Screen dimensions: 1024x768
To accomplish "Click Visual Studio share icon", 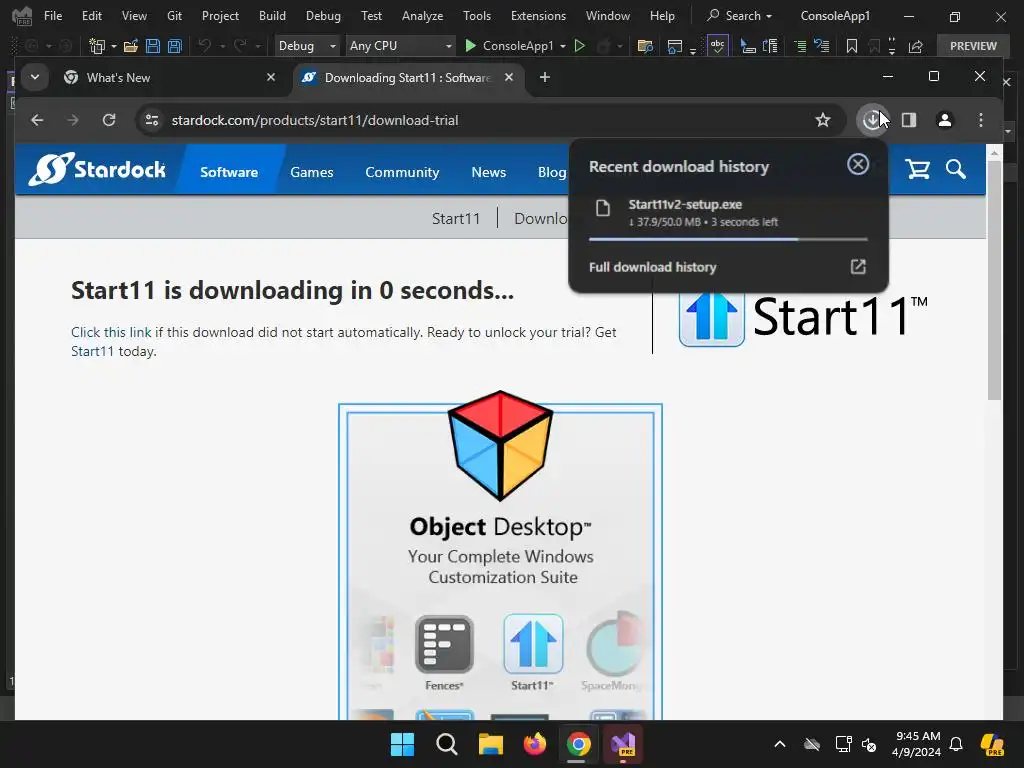I will [x=916, y=46].
